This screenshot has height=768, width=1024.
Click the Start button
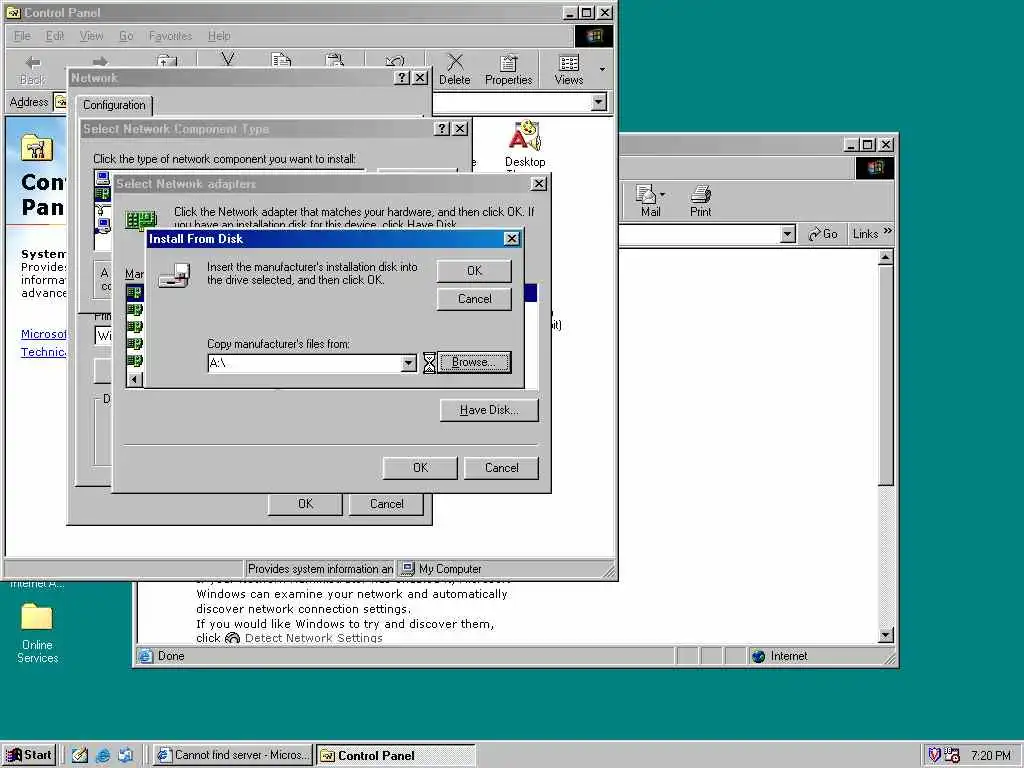pyautogui.click(x=29, y=755)
